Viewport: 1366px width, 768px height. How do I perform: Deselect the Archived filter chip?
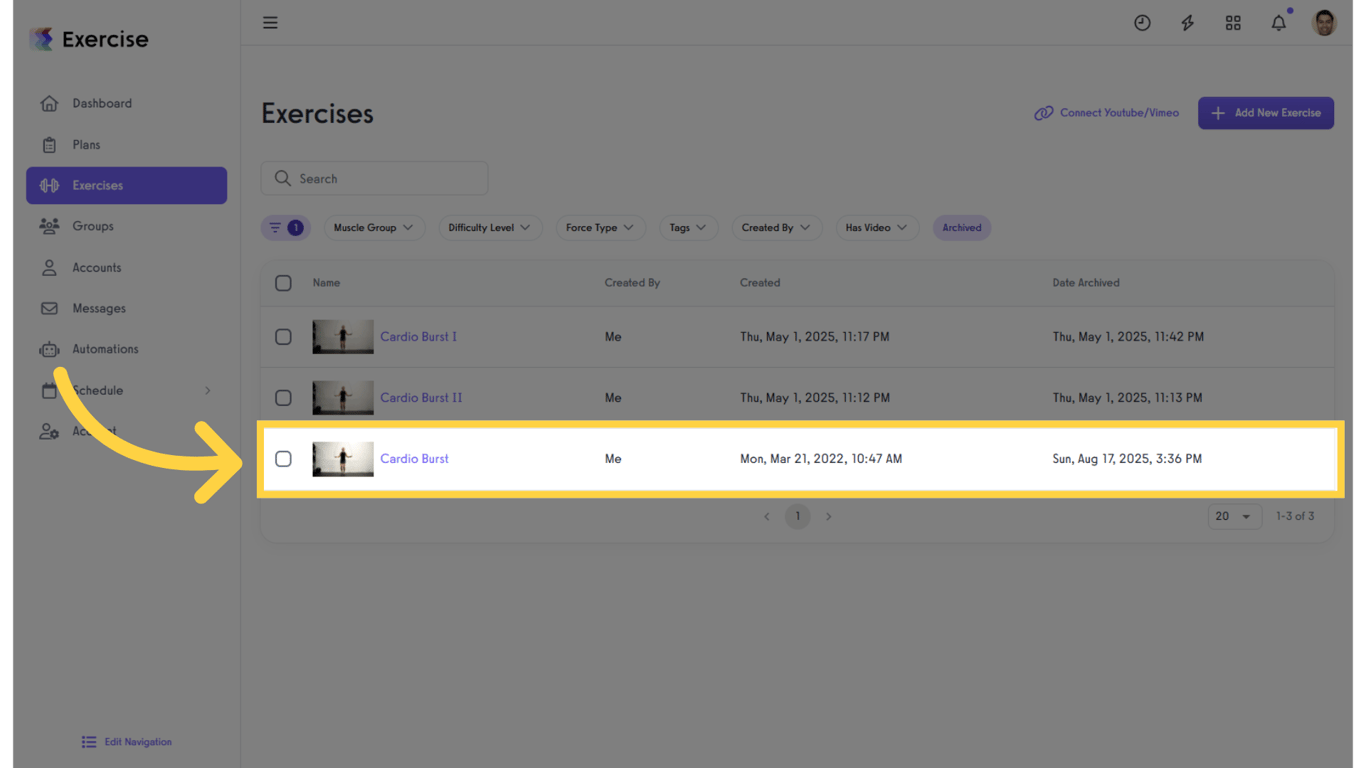click(961, 227)
